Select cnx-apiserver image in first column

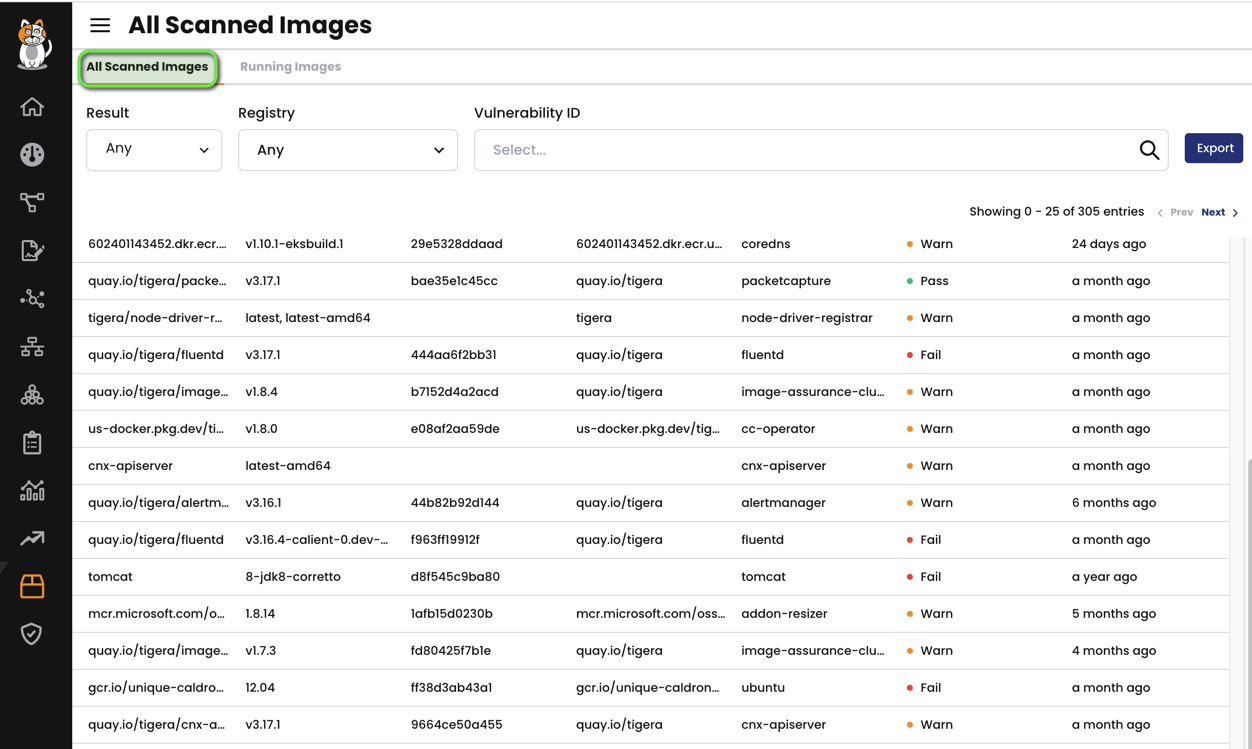click(x=130, y=466)
